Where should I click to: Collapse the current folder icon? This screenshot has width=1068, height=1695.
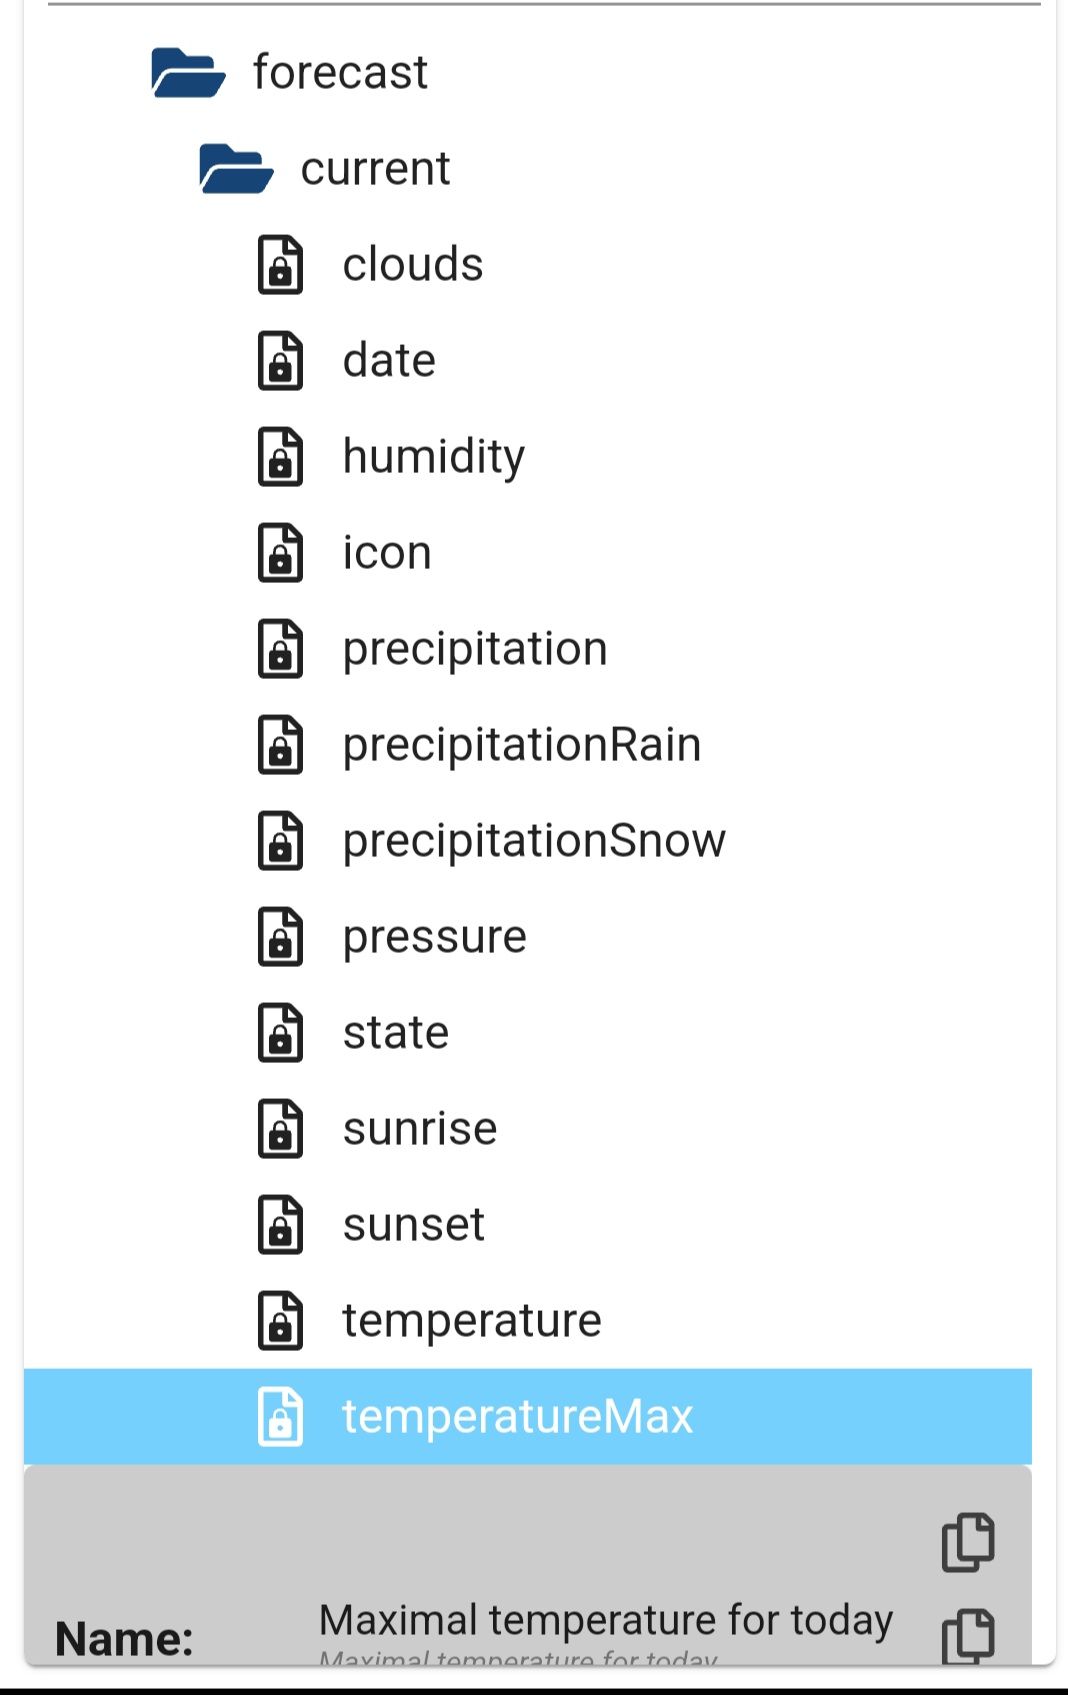pos(235,169)
